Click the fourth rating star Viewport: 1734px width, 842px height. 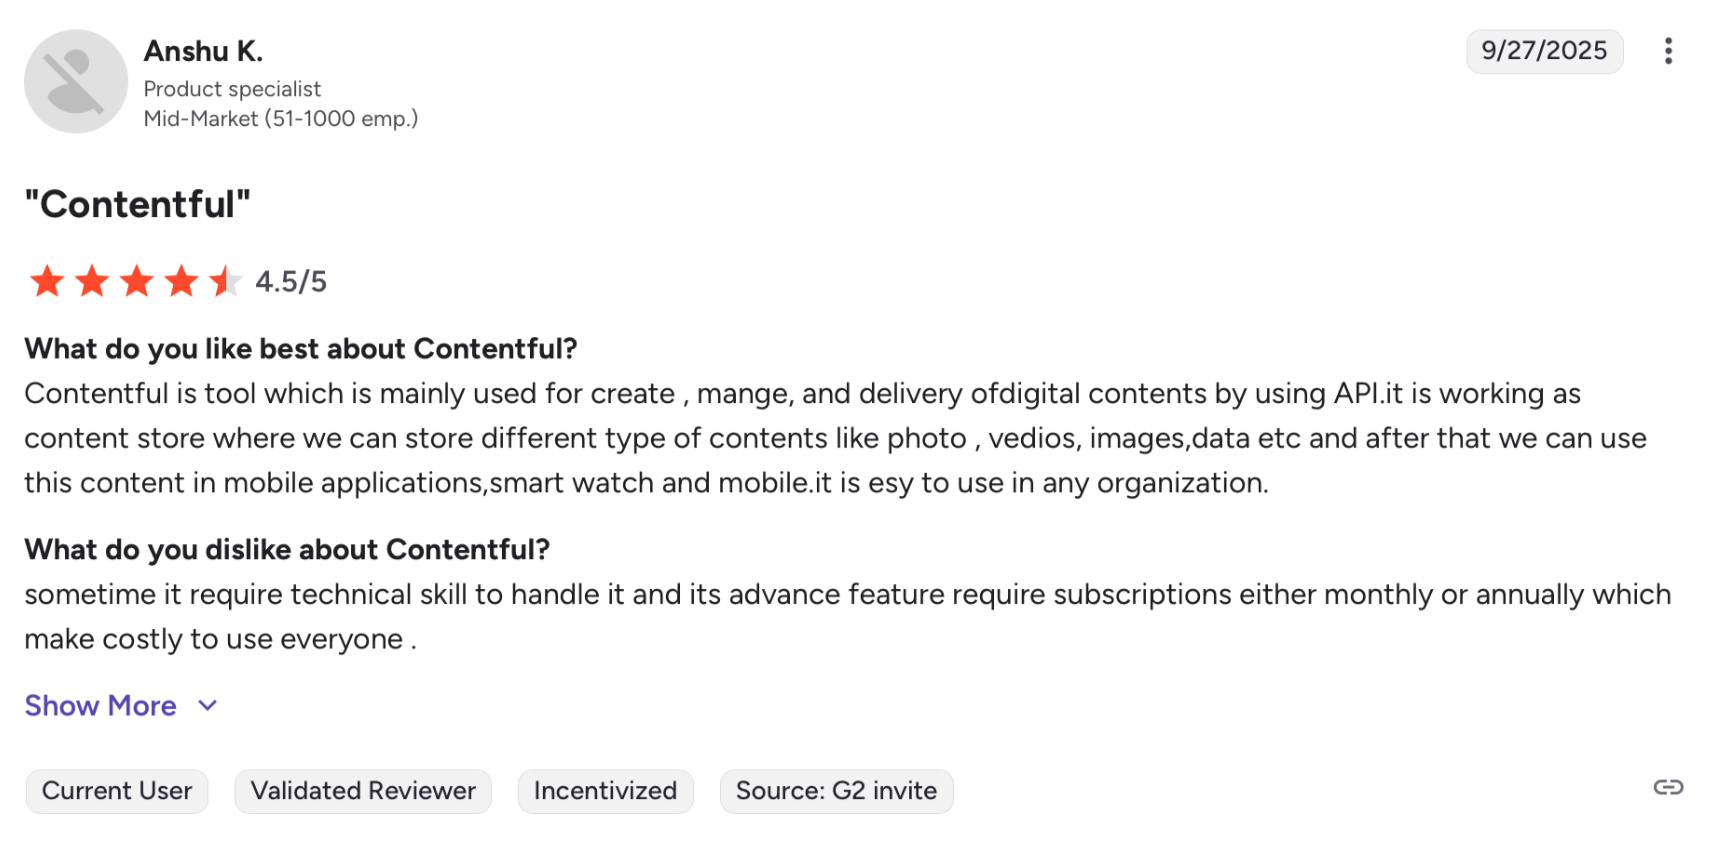(182, 282)
